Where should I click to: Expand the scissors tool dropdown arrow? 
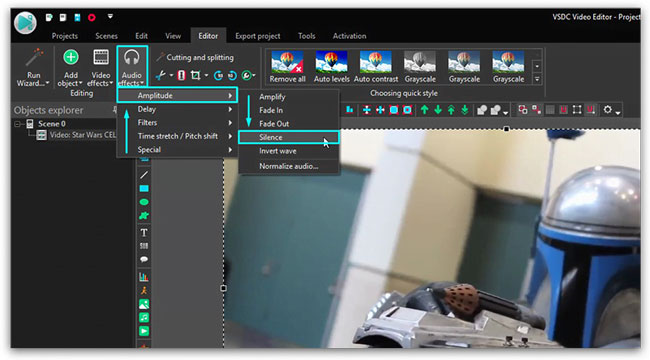[171, 75]
